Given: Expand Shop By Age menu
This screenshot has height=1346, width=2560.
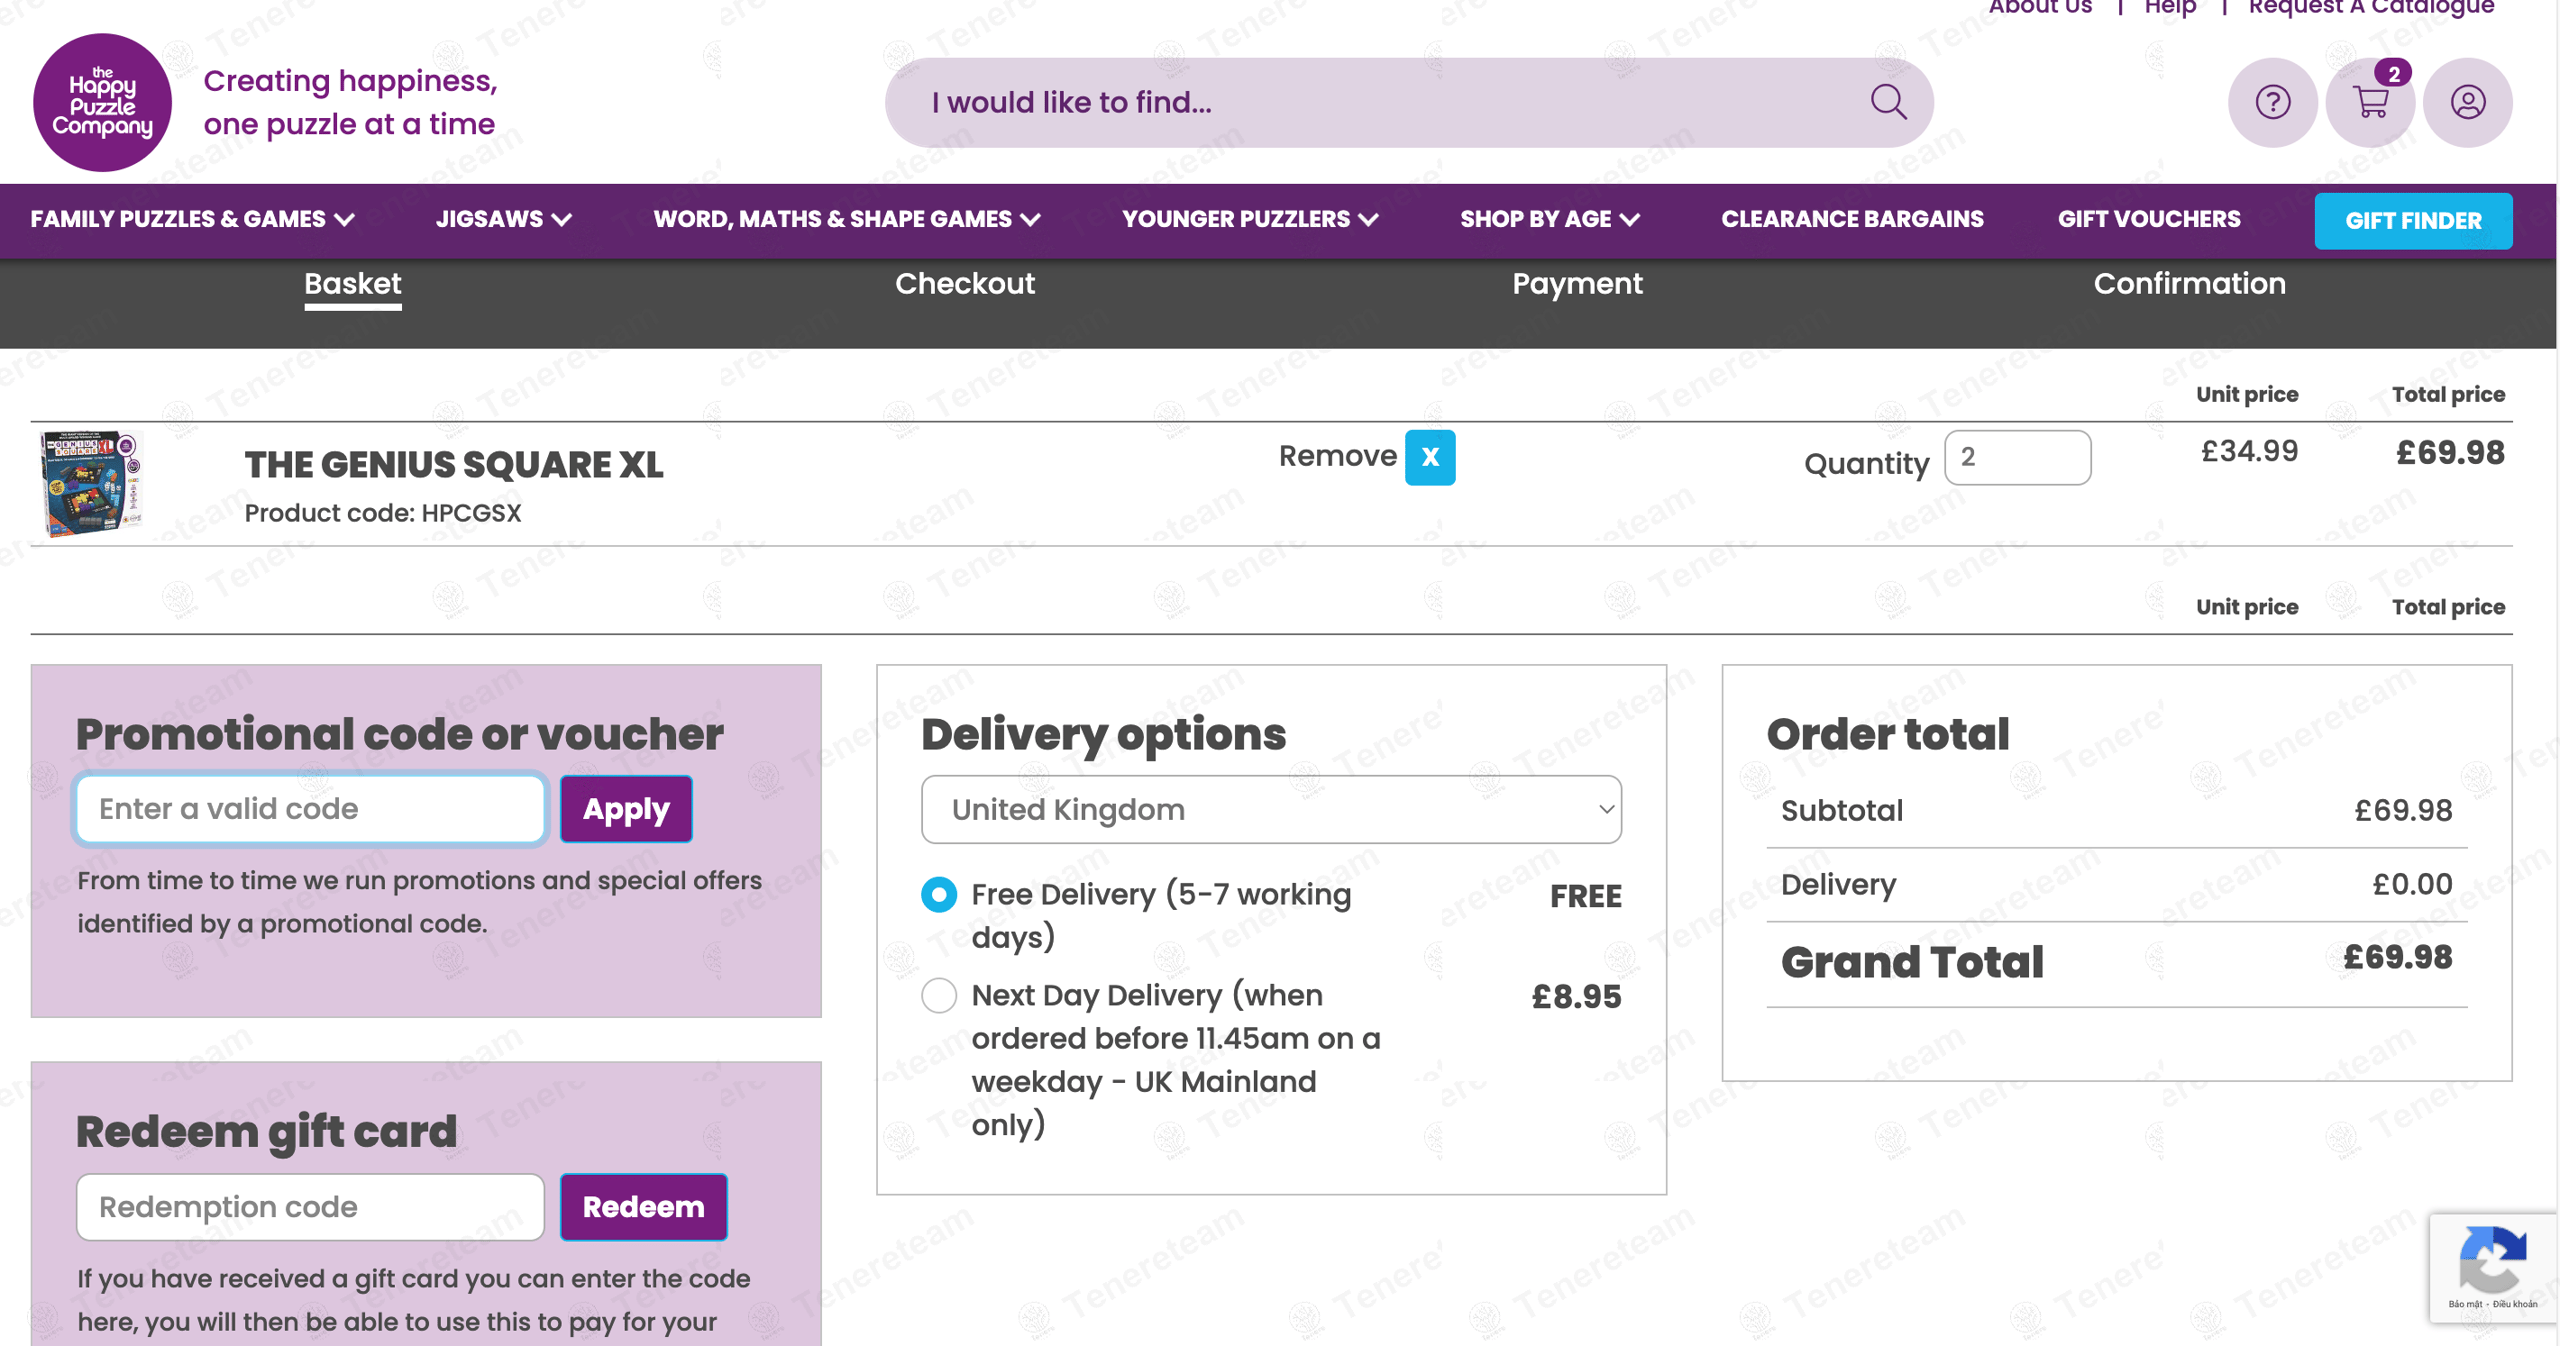Looking at the screenshot, I should [1550, 219].
